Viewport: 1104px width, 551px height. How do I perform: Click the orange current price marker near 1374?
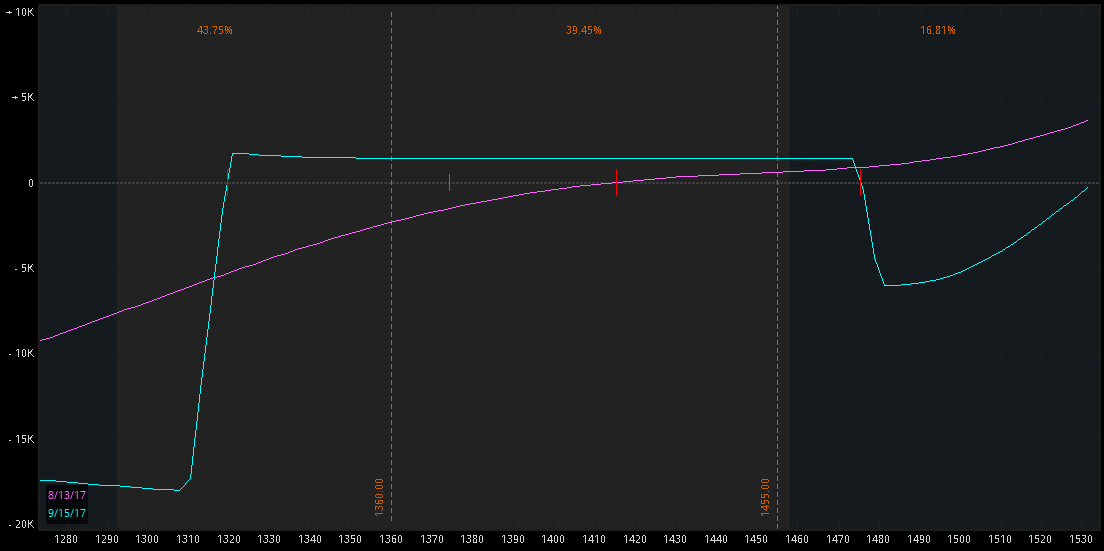(449, 182)
